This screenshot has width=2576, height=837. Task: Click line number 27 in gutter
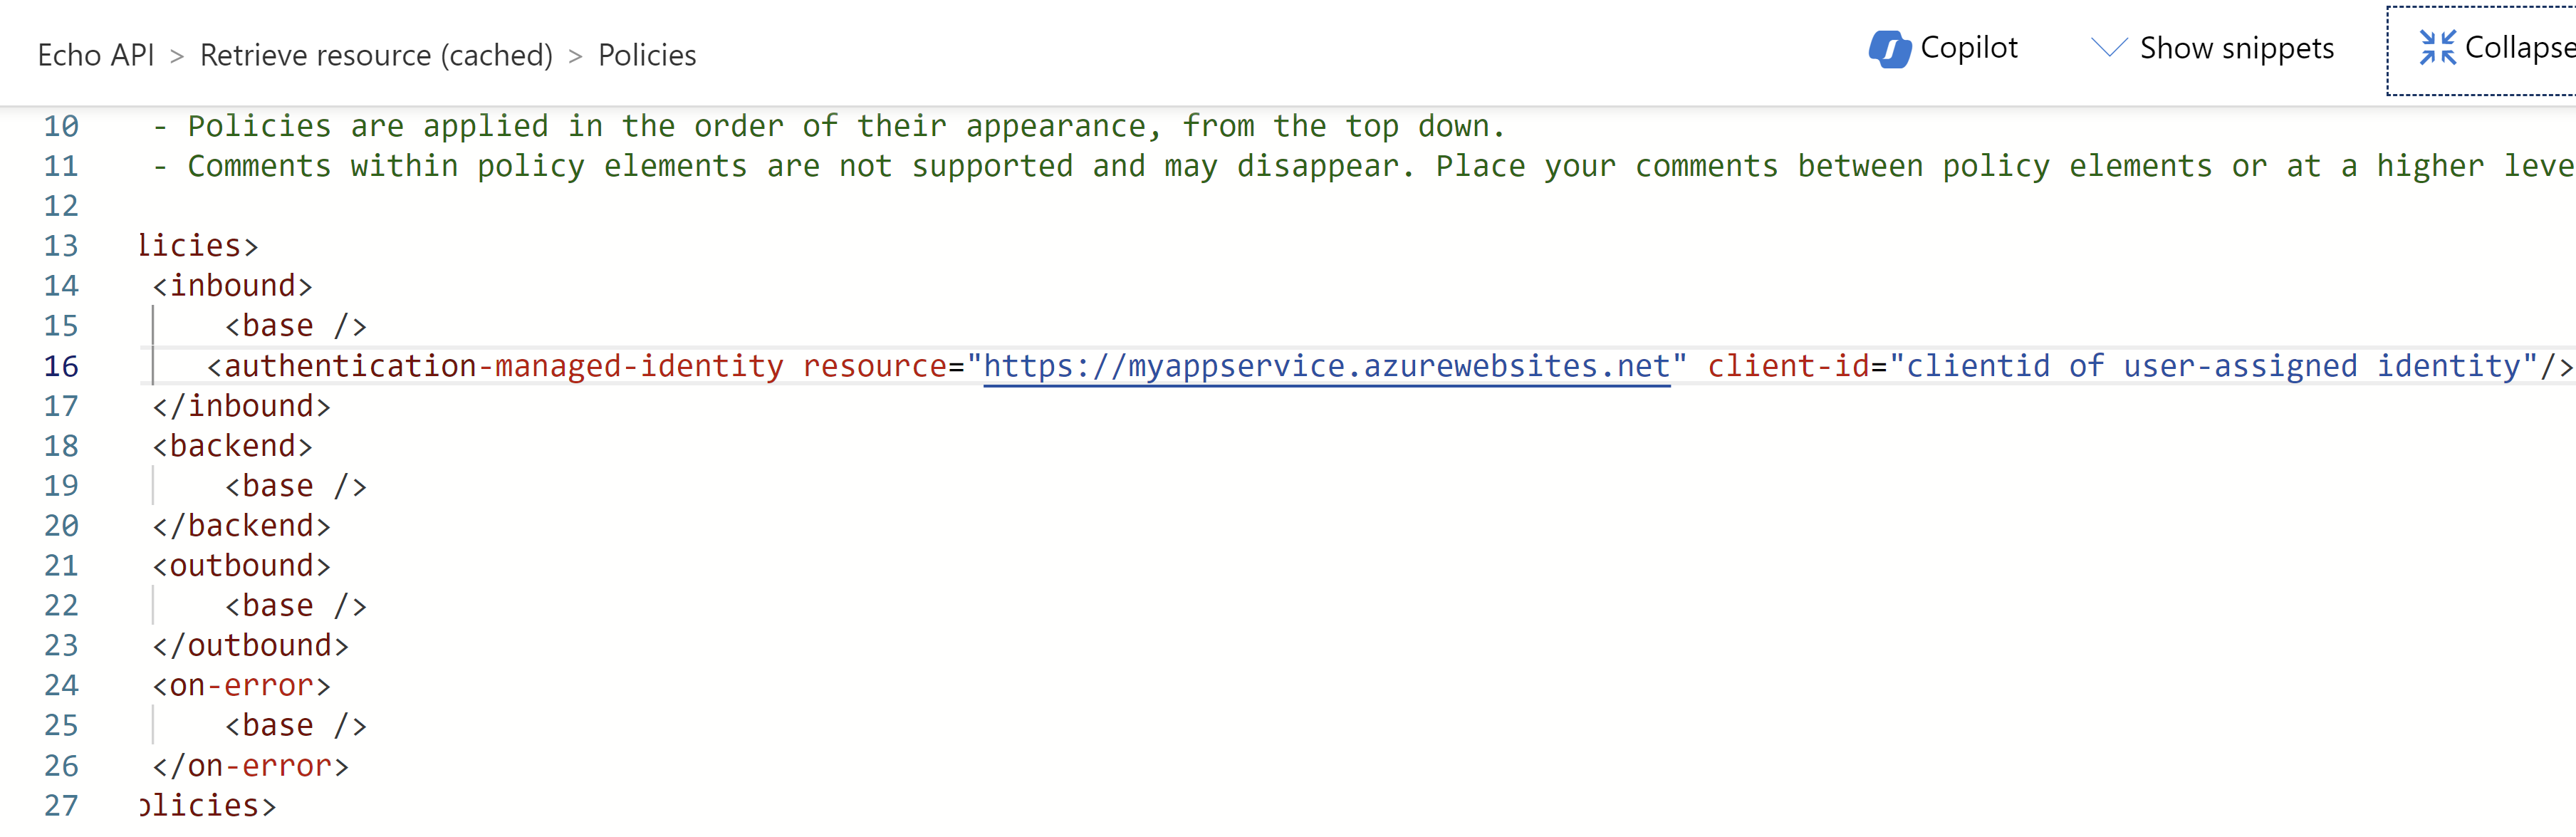point(61,806)
